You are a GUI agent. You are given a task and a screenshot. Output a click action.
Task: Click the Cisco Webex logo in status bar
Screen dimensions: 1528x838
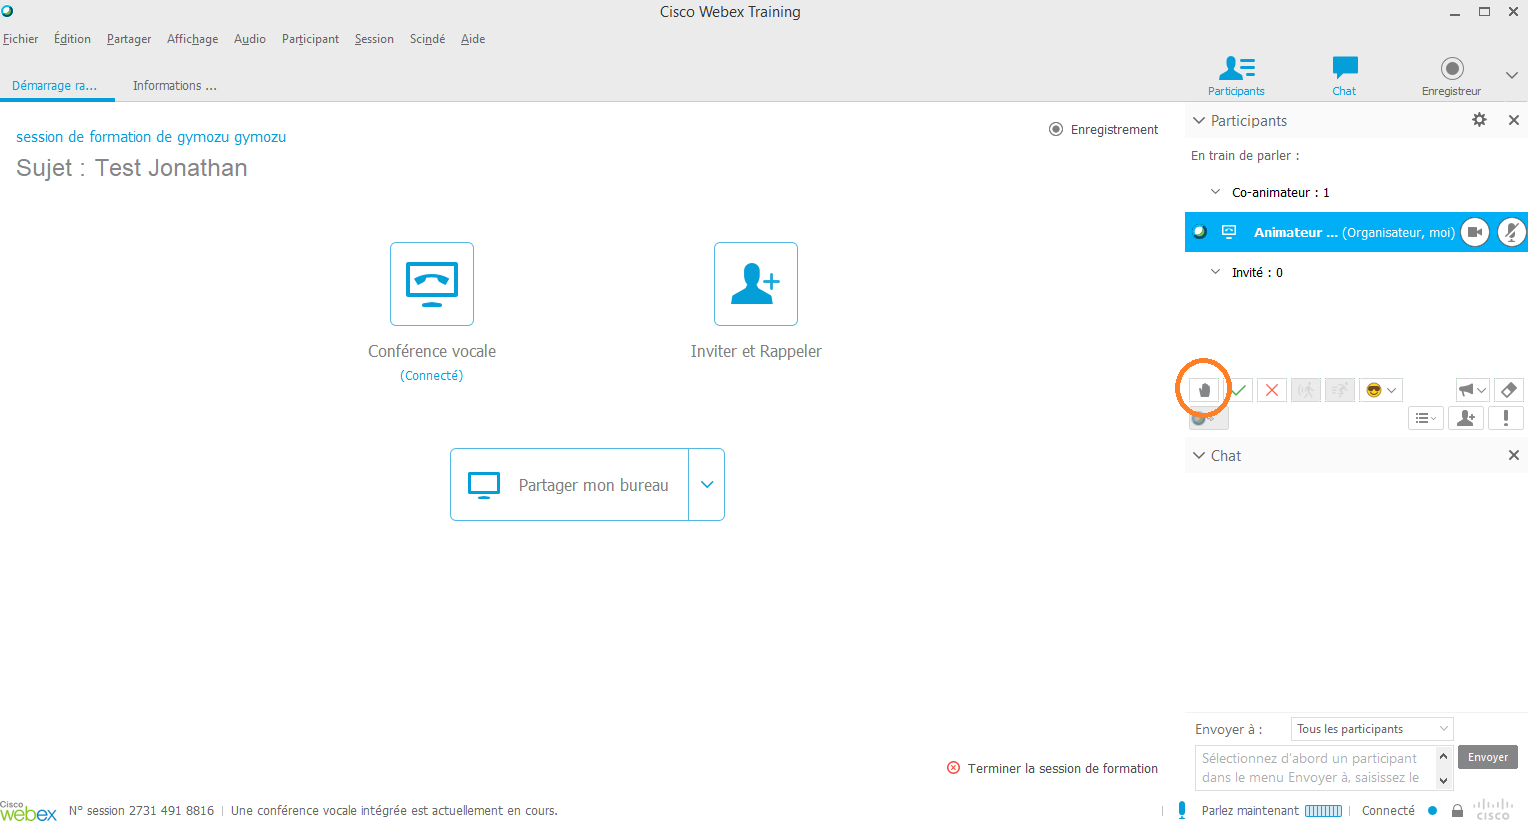(28, 811)
